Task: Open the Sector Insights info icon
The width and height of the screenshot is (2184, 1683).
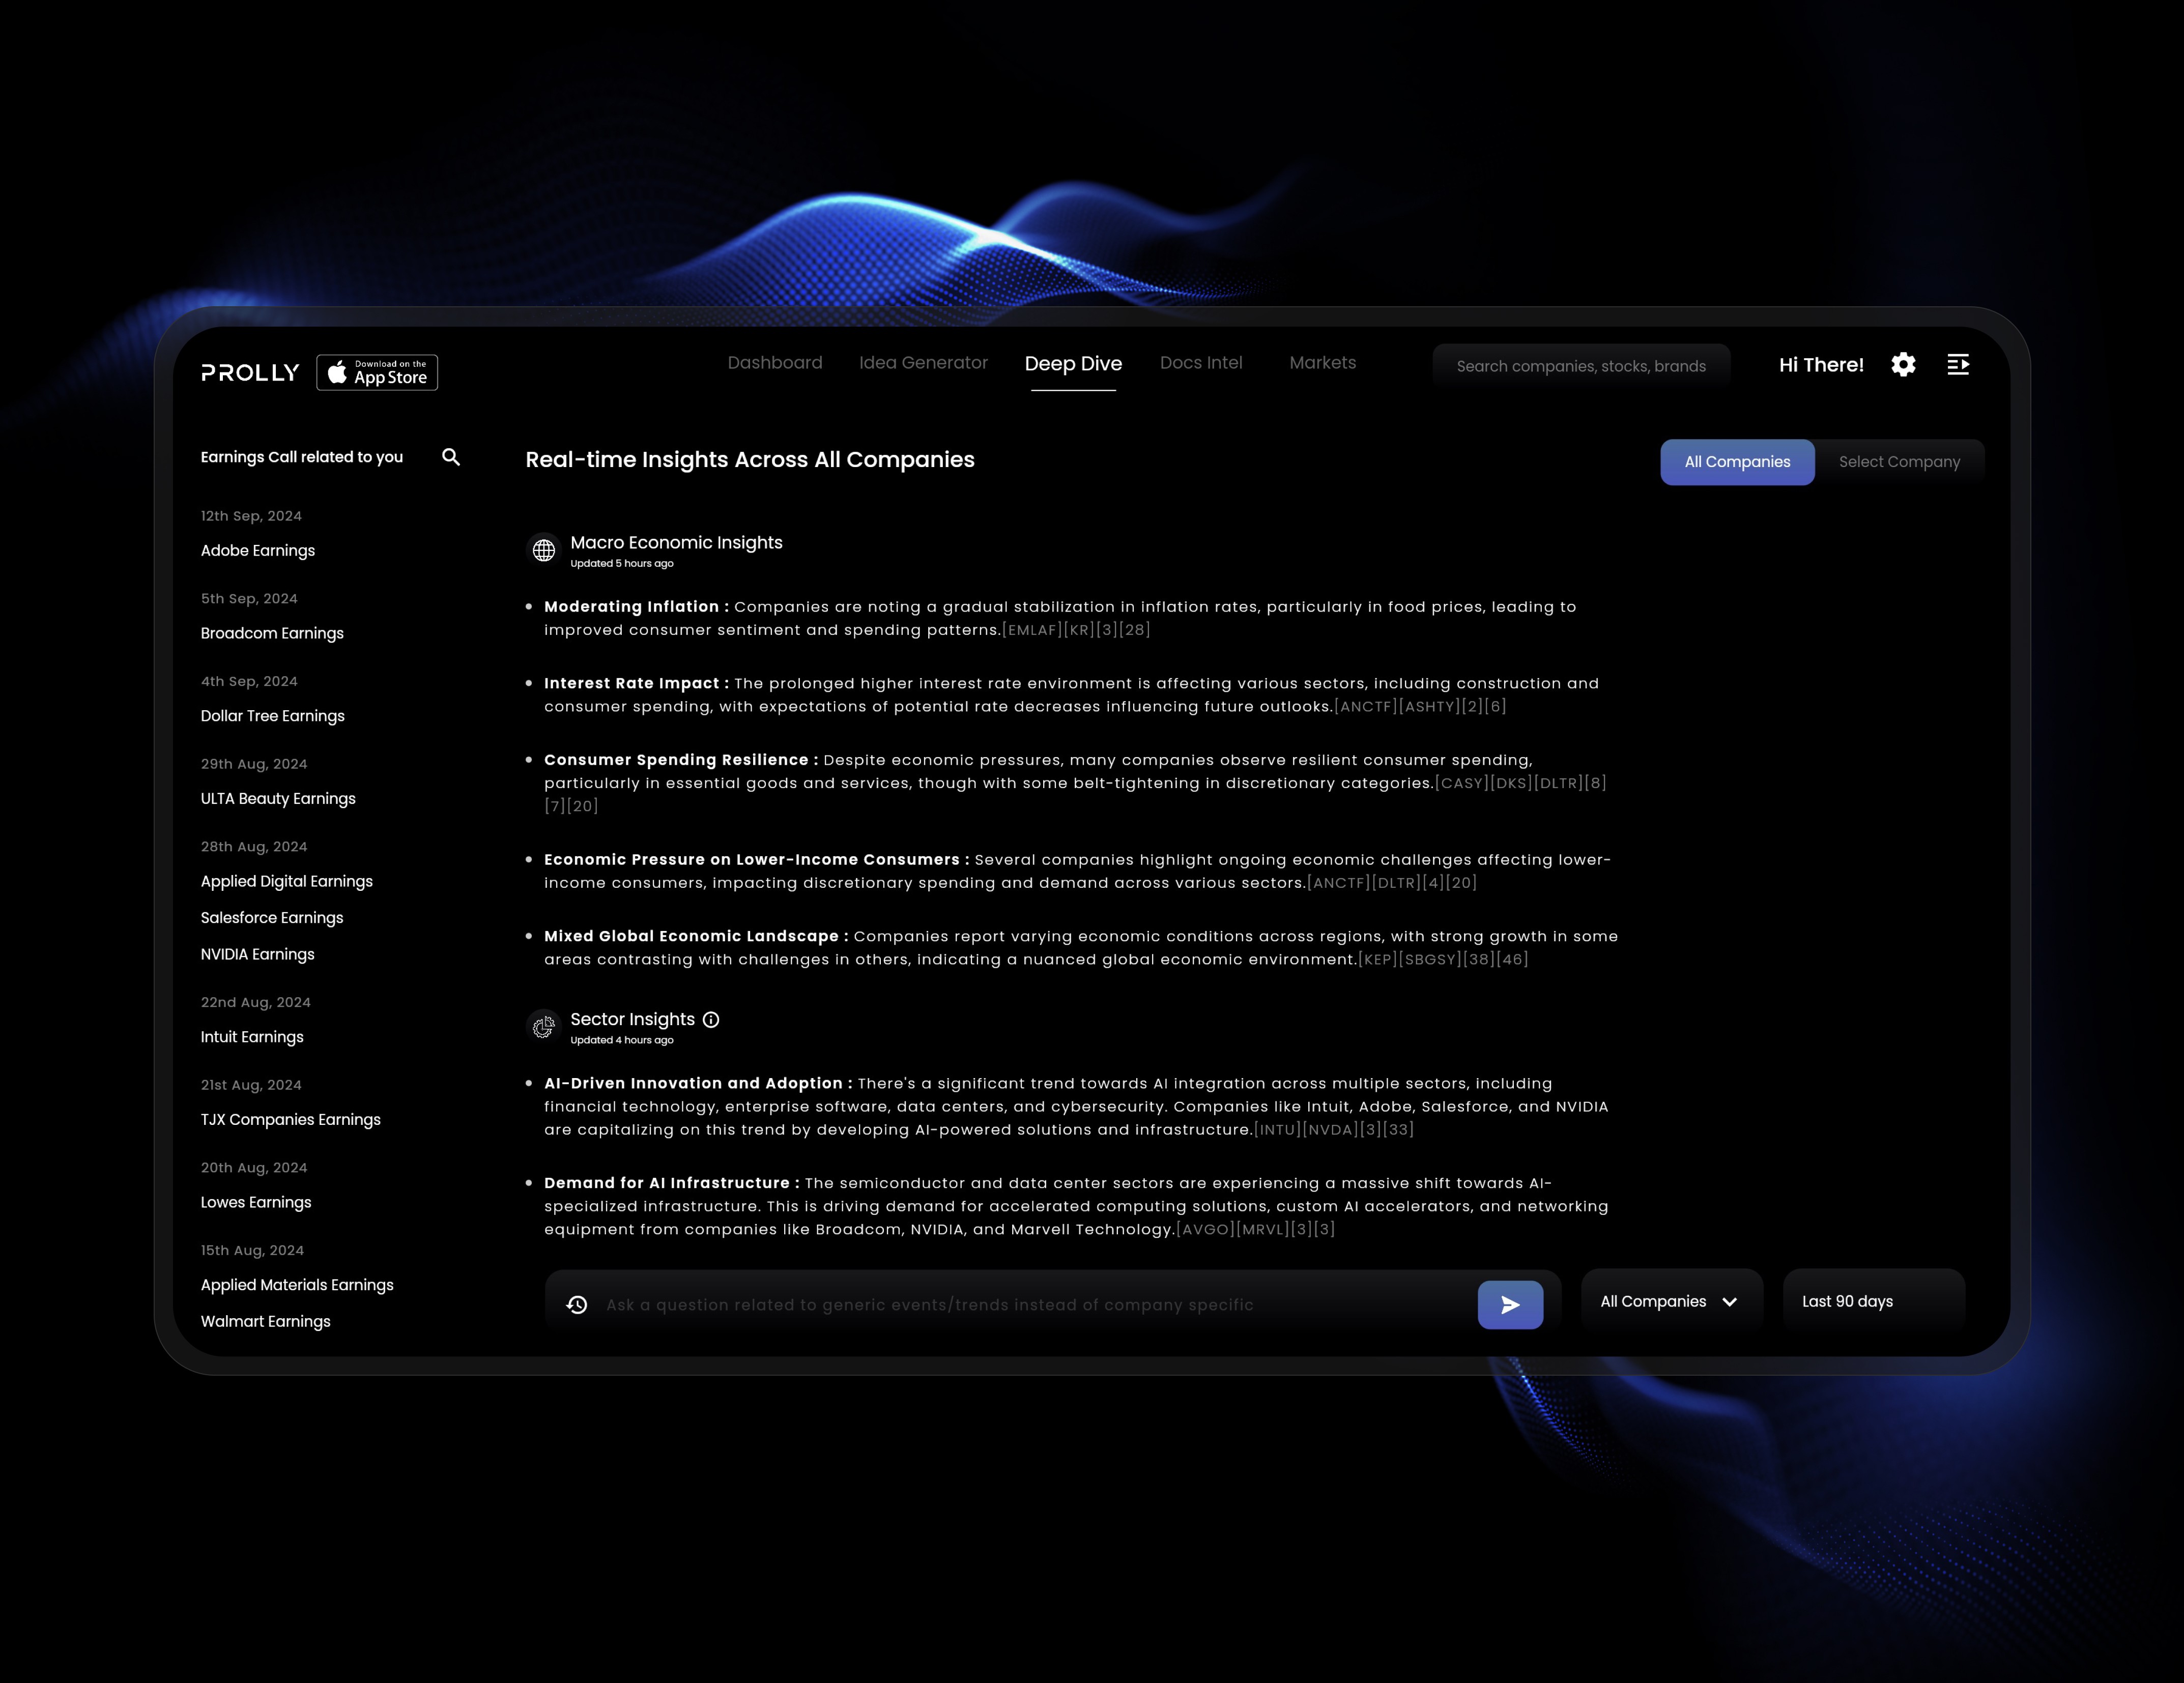Action: point(711,1019)
